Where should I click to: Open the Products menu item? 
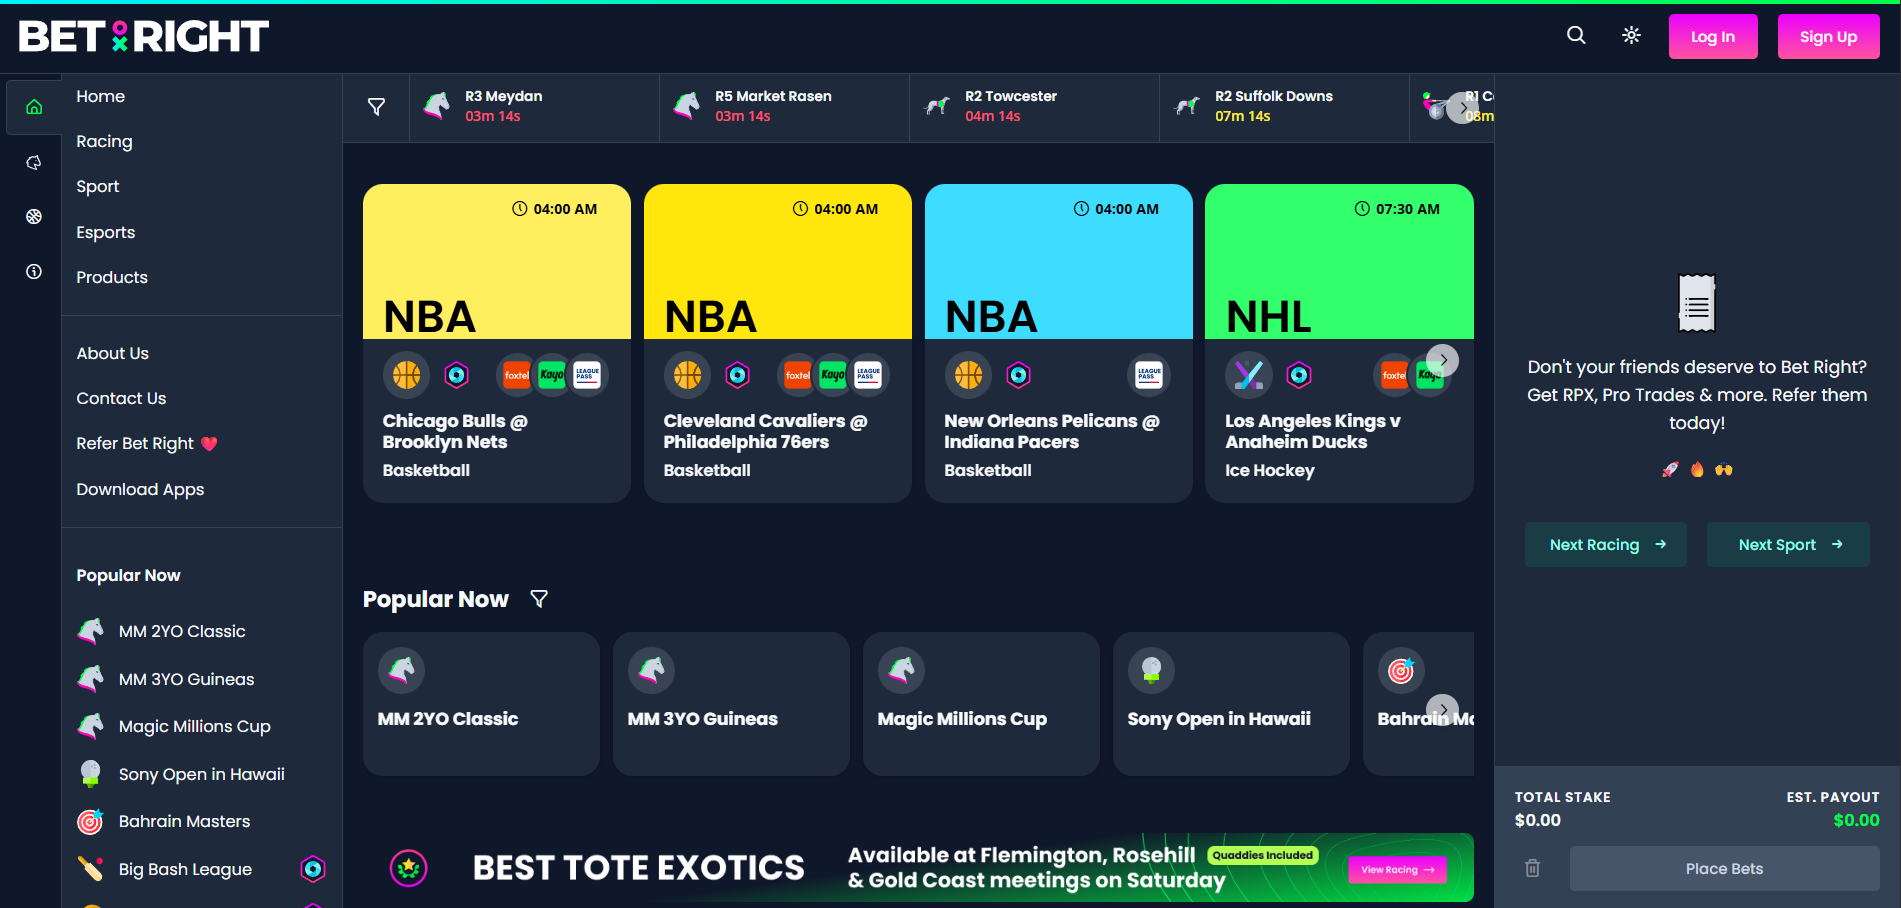[x=112, y=277]
